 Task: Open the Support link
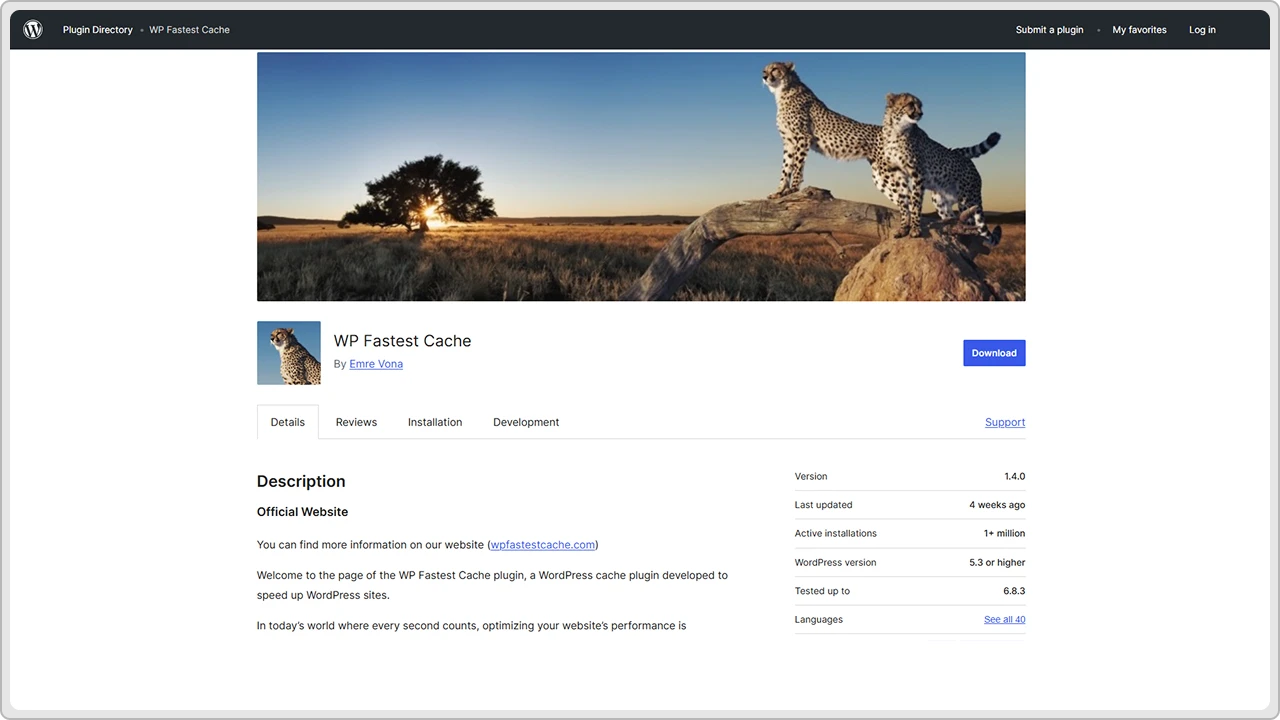click(1004, 422)
